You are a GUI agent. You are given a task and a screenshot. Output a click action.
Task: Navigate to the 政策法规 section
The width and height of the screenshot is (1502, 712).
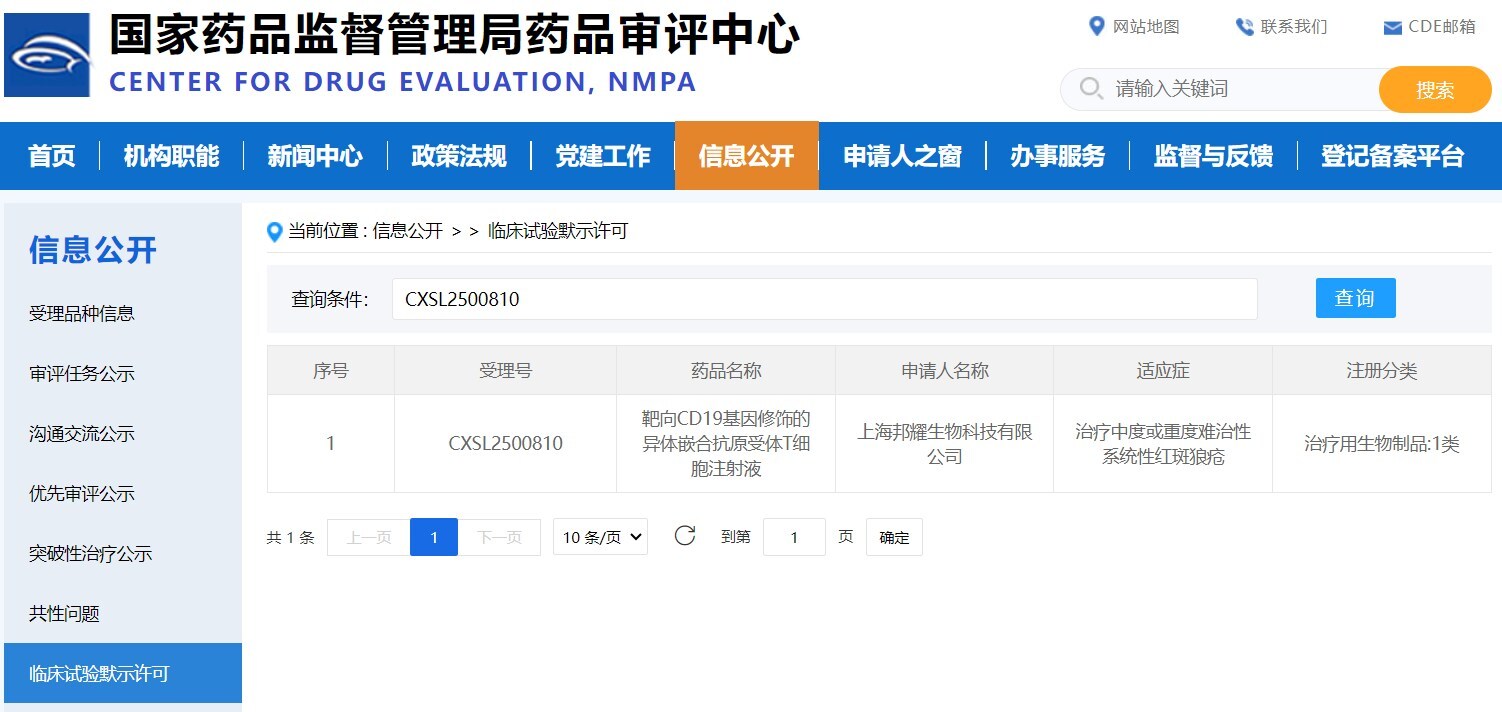point(457,156)
